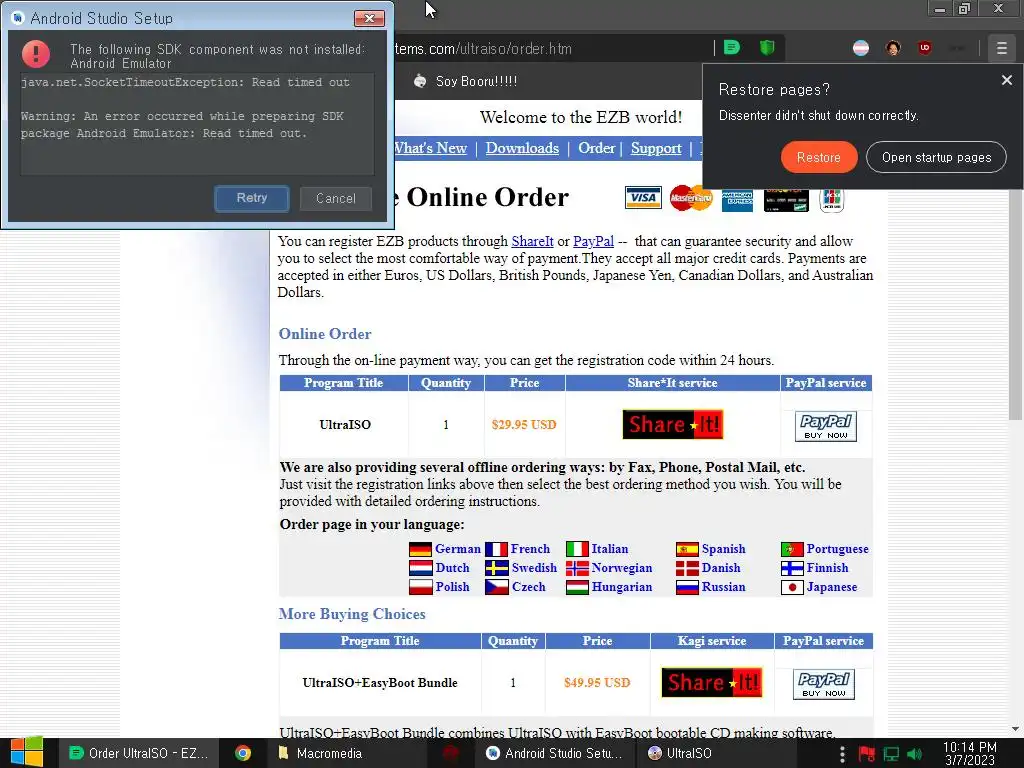Screen dimensions: 1024x768
Task: Click Share-It button for UltraISO+EasyBoot Bundle
Action: pos(712,682)
